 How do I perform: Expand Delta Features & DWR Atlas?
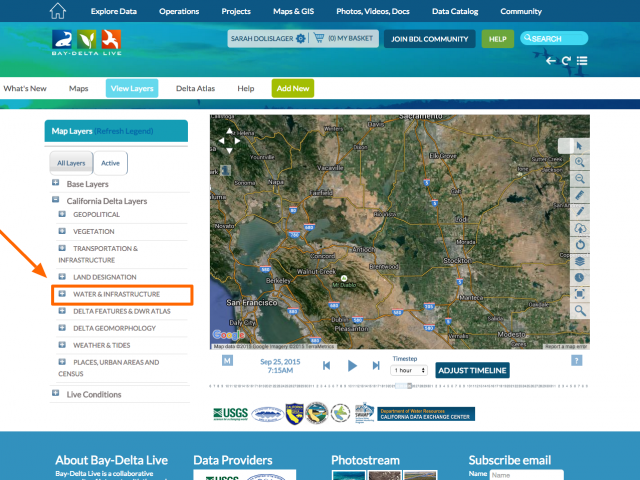click(62, 311)
